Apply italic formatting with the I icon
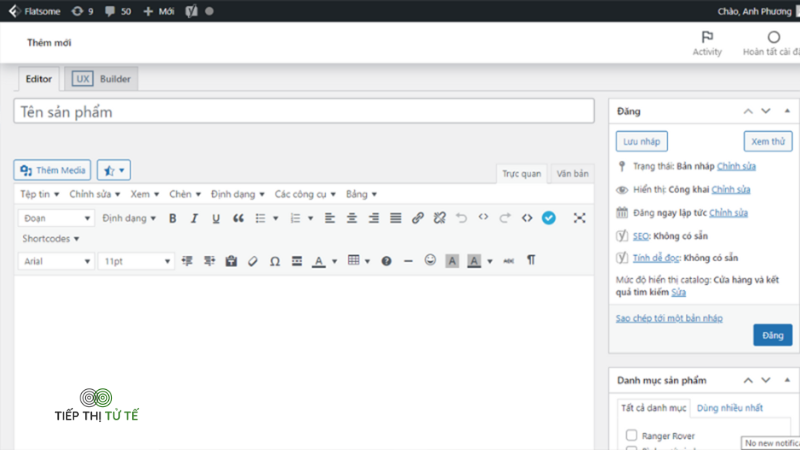The height and width of the screenshot is (450, 800). [x=194, y=218]
